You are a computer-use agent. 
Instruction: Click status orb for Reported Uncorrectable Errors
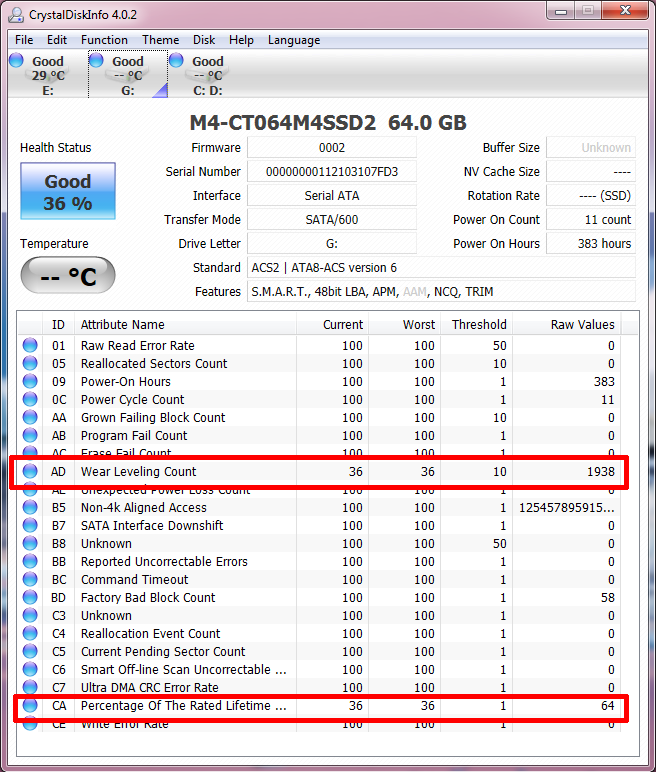pos(30,561)
